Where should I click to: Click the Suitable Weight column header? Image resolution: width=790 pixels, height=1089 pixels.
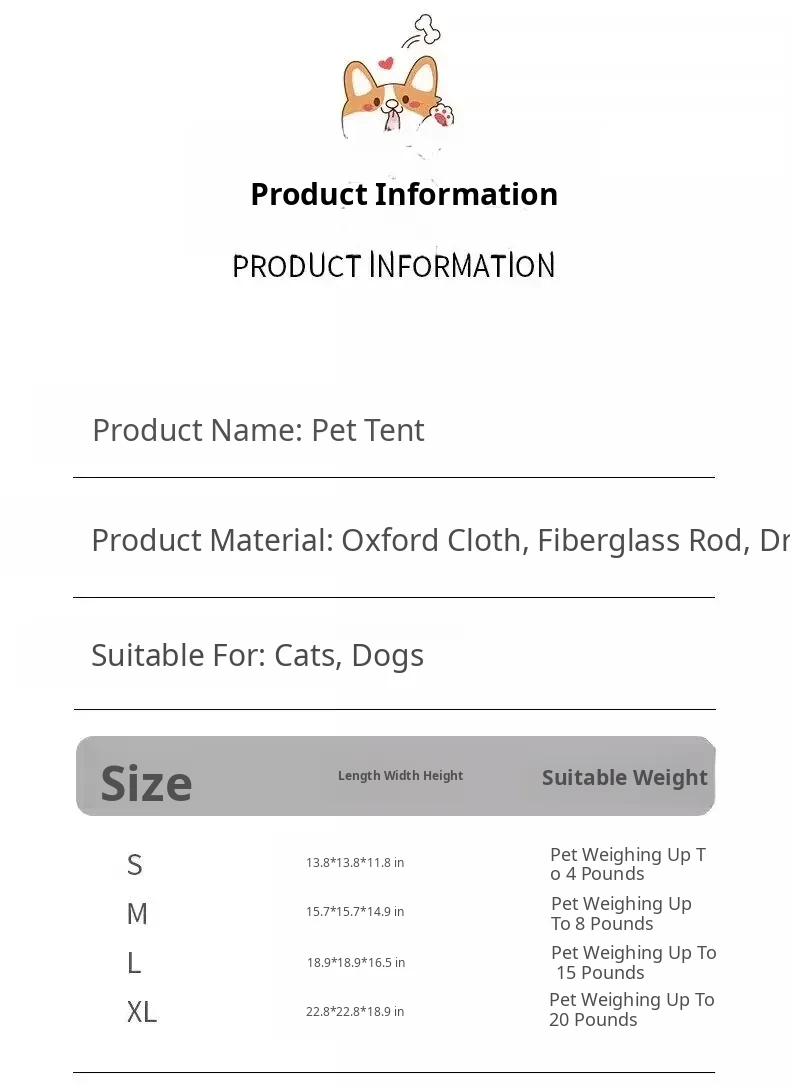click(624, 778)
